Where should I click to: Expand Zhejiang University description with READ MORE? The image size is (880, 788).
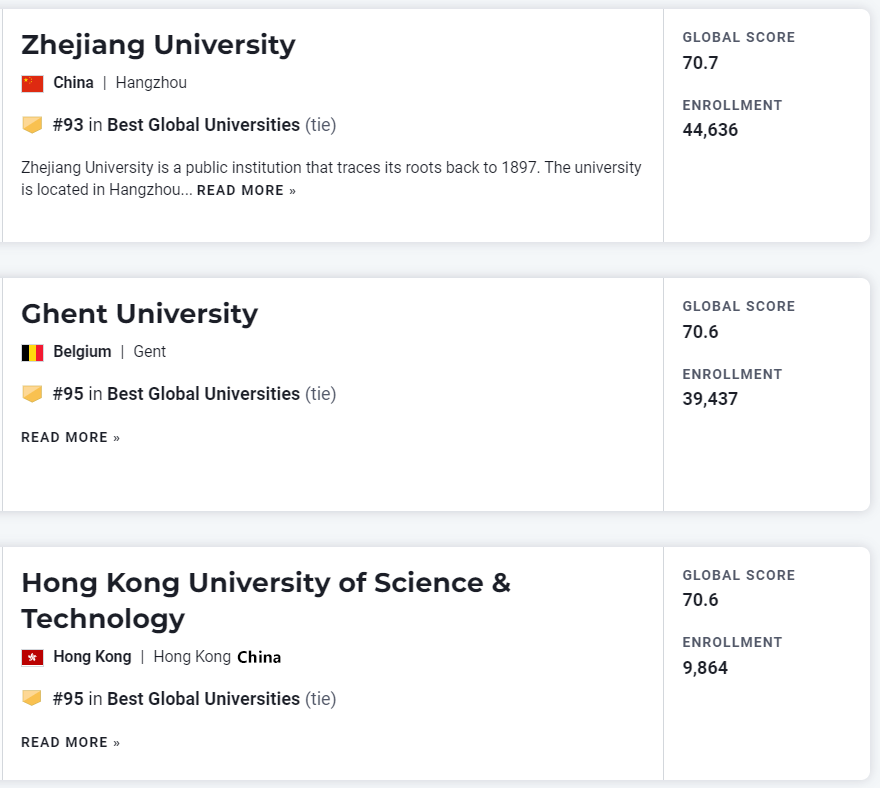(246, 190)
